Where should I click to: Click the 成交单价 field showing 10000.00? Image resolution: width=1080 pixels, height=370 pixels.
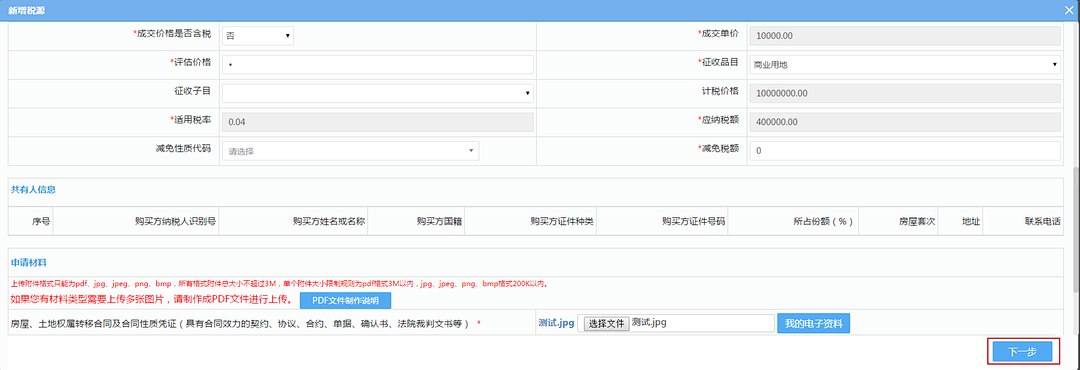coord(904,36)
